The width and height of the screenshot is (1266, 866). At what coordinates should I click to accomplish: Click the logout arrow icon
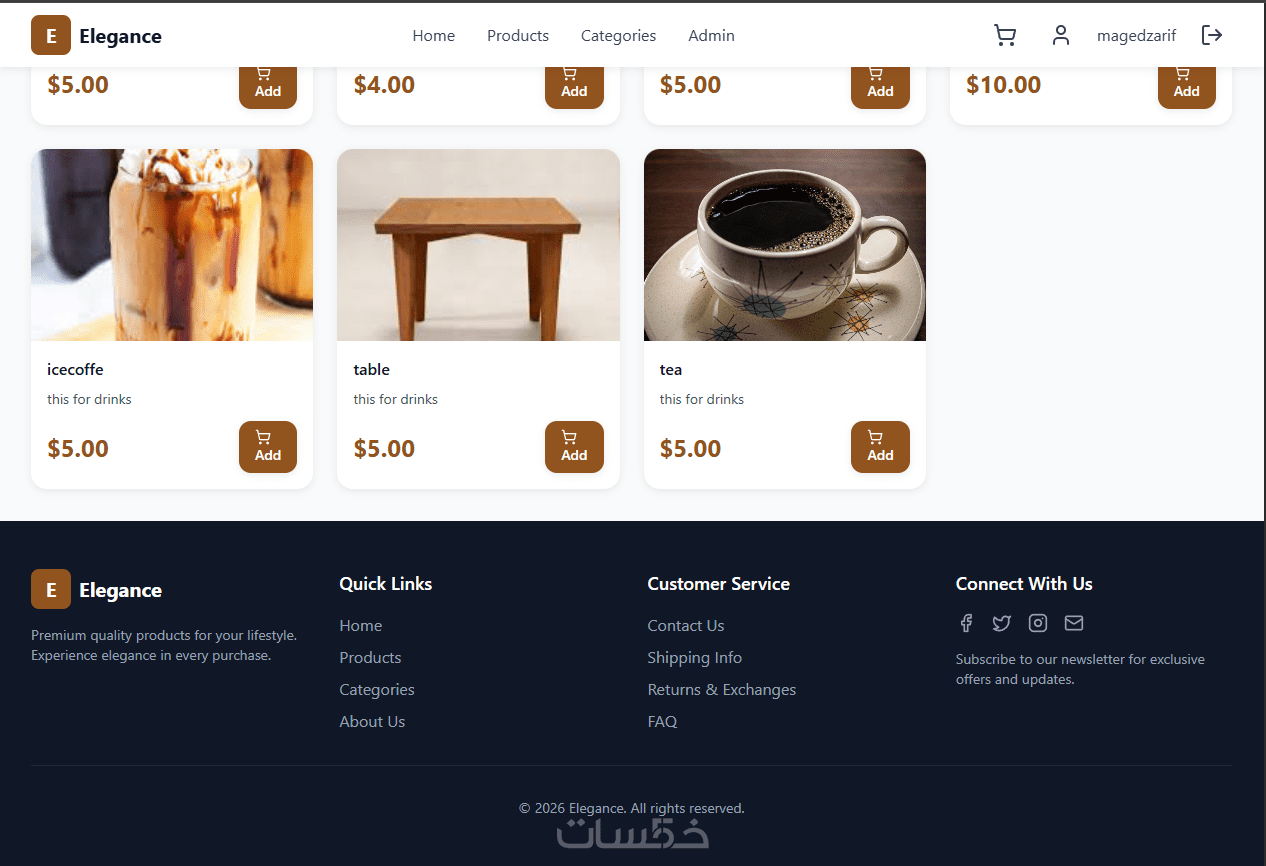click(1212, 36)
